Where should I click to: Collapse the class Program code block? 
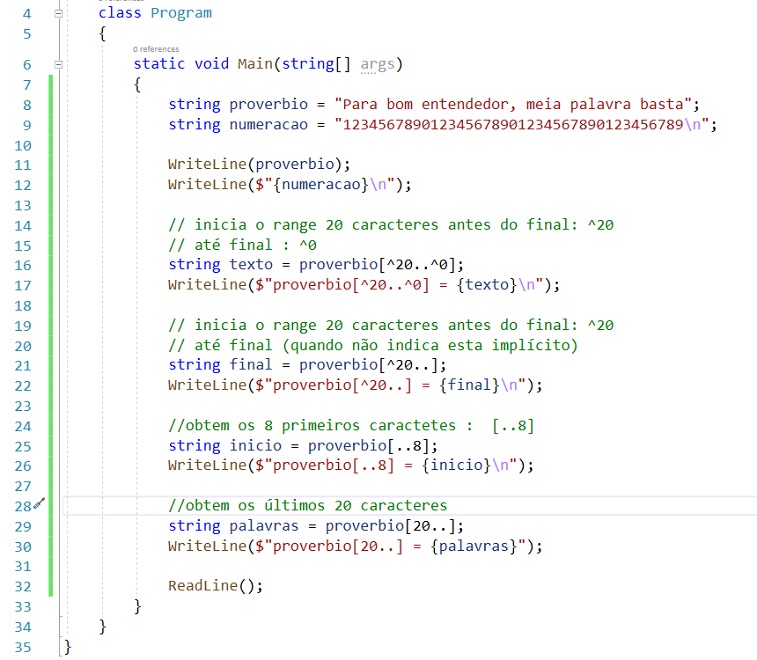pyautogui.click(x=58, y=14)
